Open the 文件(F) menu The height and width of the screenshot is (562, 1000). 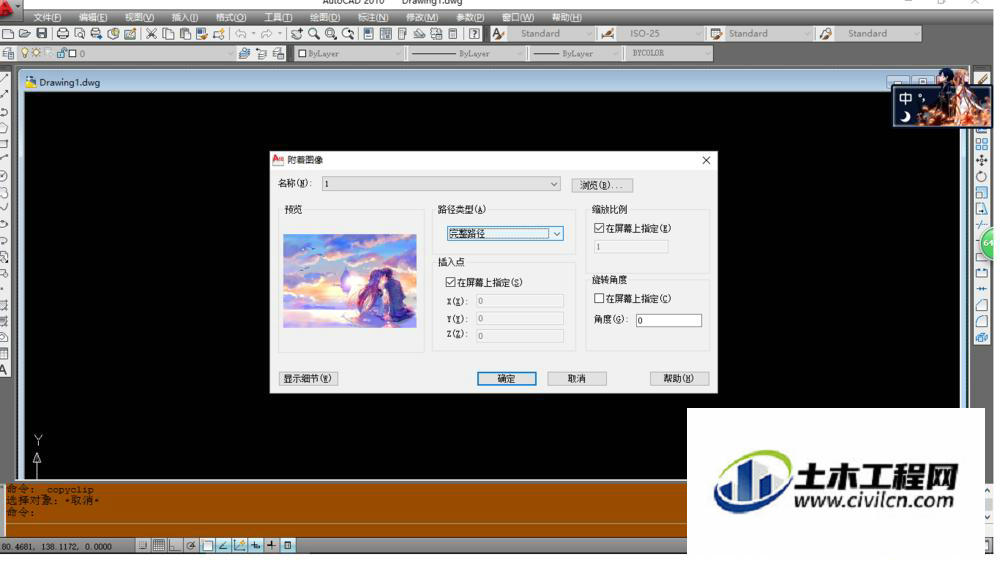pyautogui.click(x=47, y=17)
